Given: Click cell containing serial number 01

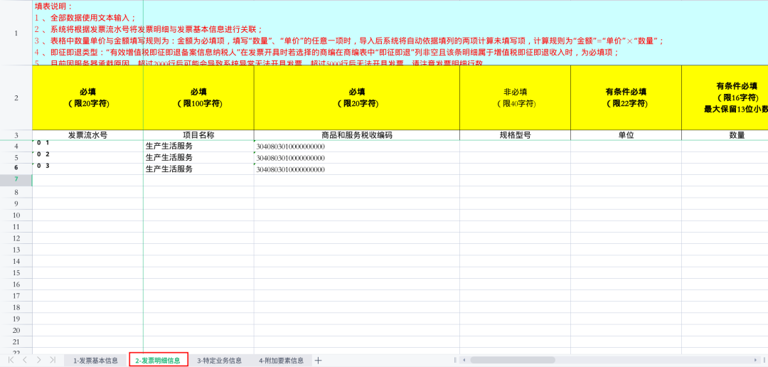Looking at the screenshot, I should [88, 146].
